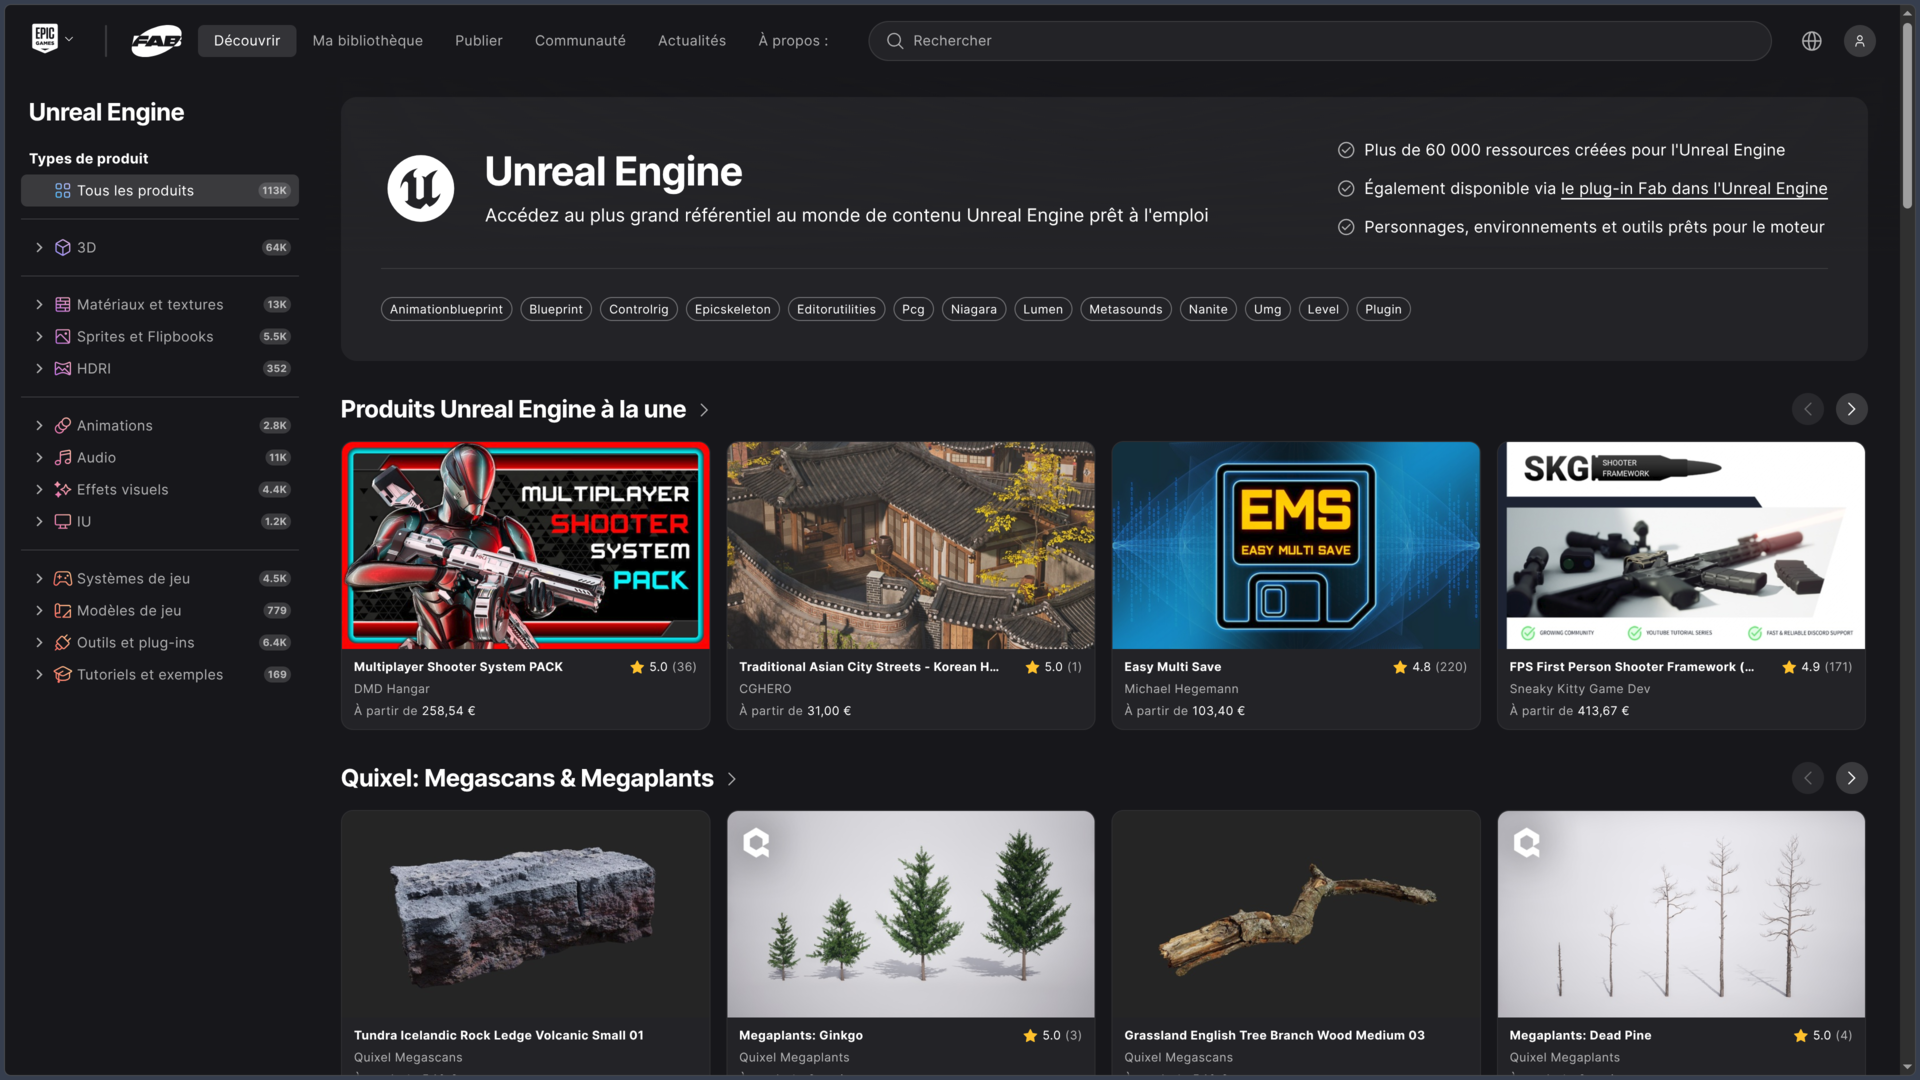Expand the Systèmes de jeu chevron
This screenshot has height=1080, width=1920.
39,578
